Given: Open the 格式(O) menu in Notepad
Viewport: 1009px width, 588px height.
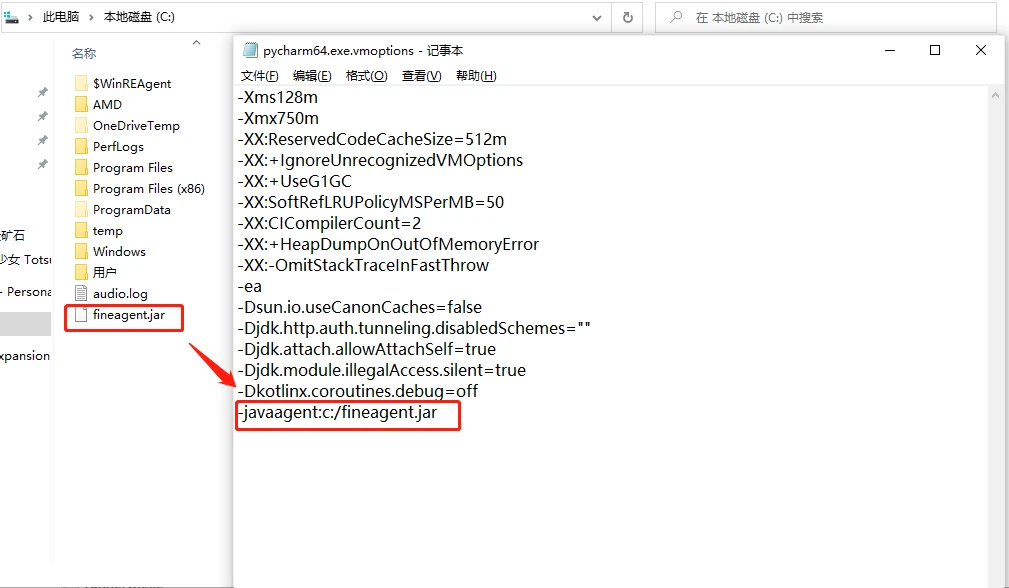Looking at the screenshot, I should coord(366,76).
